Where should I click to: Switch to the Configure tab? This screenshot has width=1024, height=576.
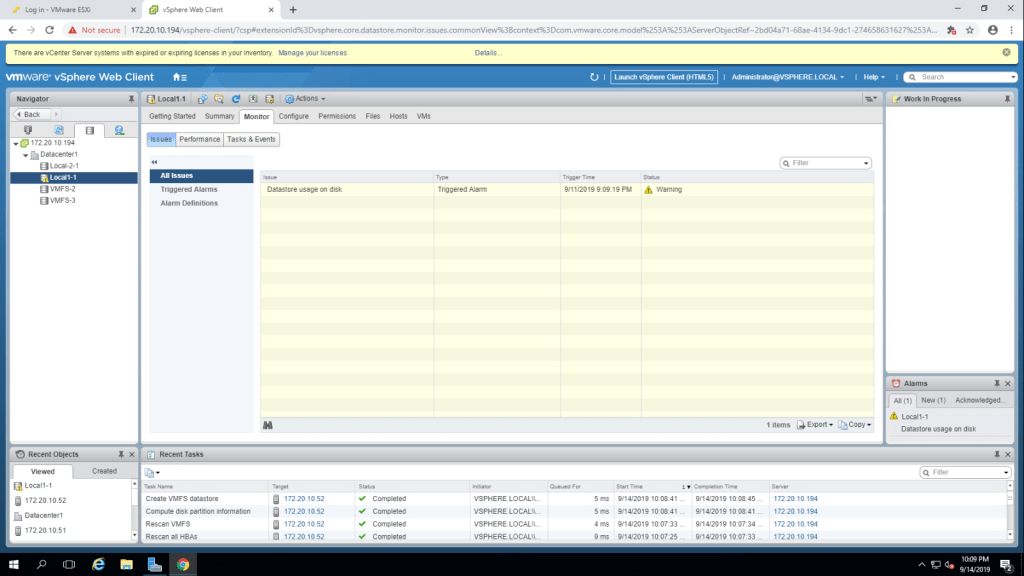(293, 116)
